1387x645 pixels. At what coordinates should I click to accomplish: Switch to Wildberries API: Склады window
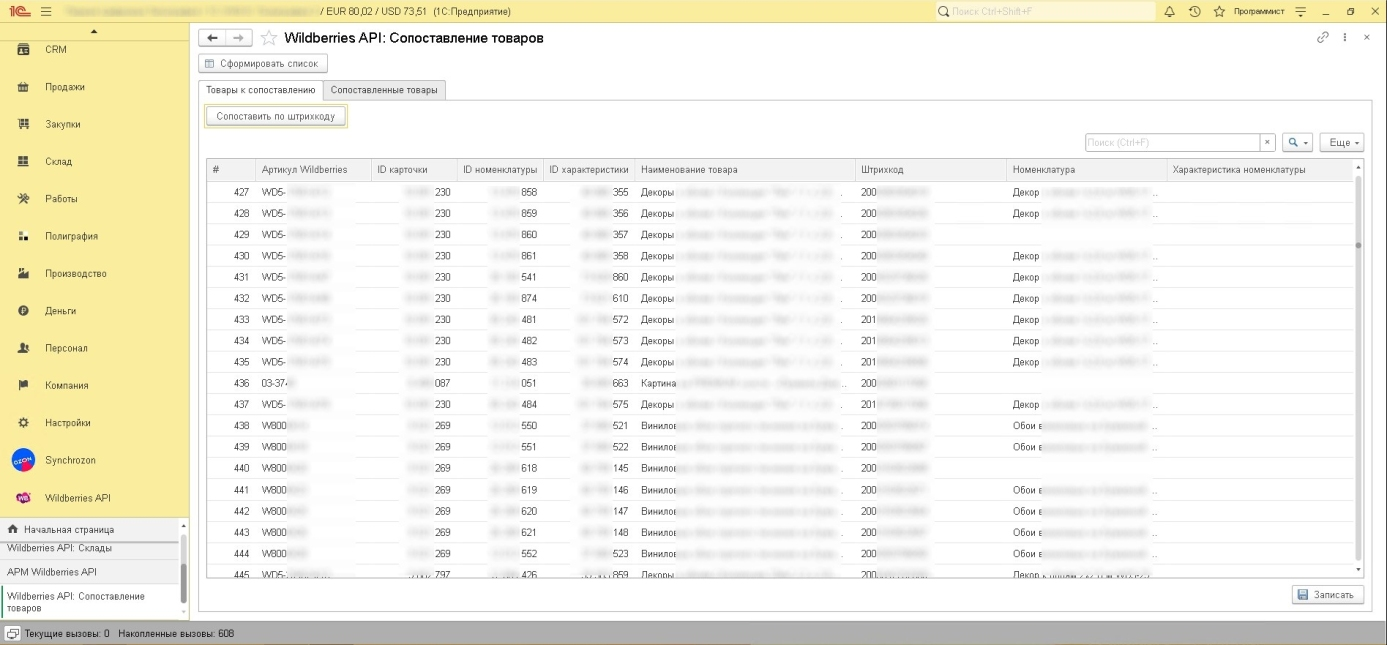(90, 548)
